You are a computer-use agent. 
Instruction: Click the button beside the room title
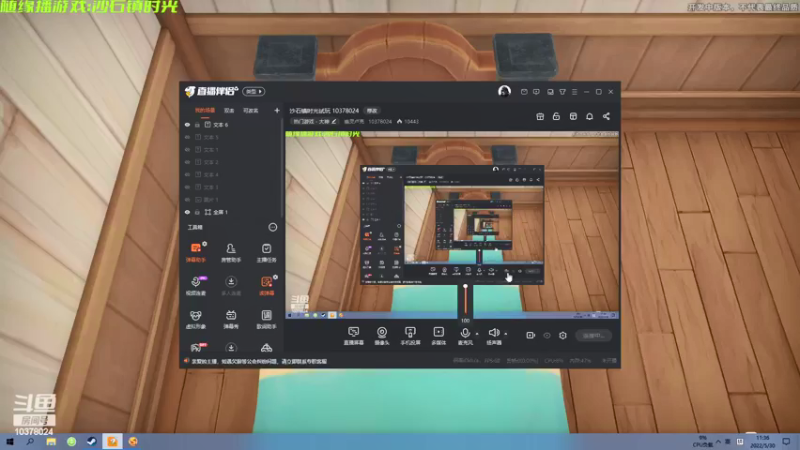pos(372,111)
